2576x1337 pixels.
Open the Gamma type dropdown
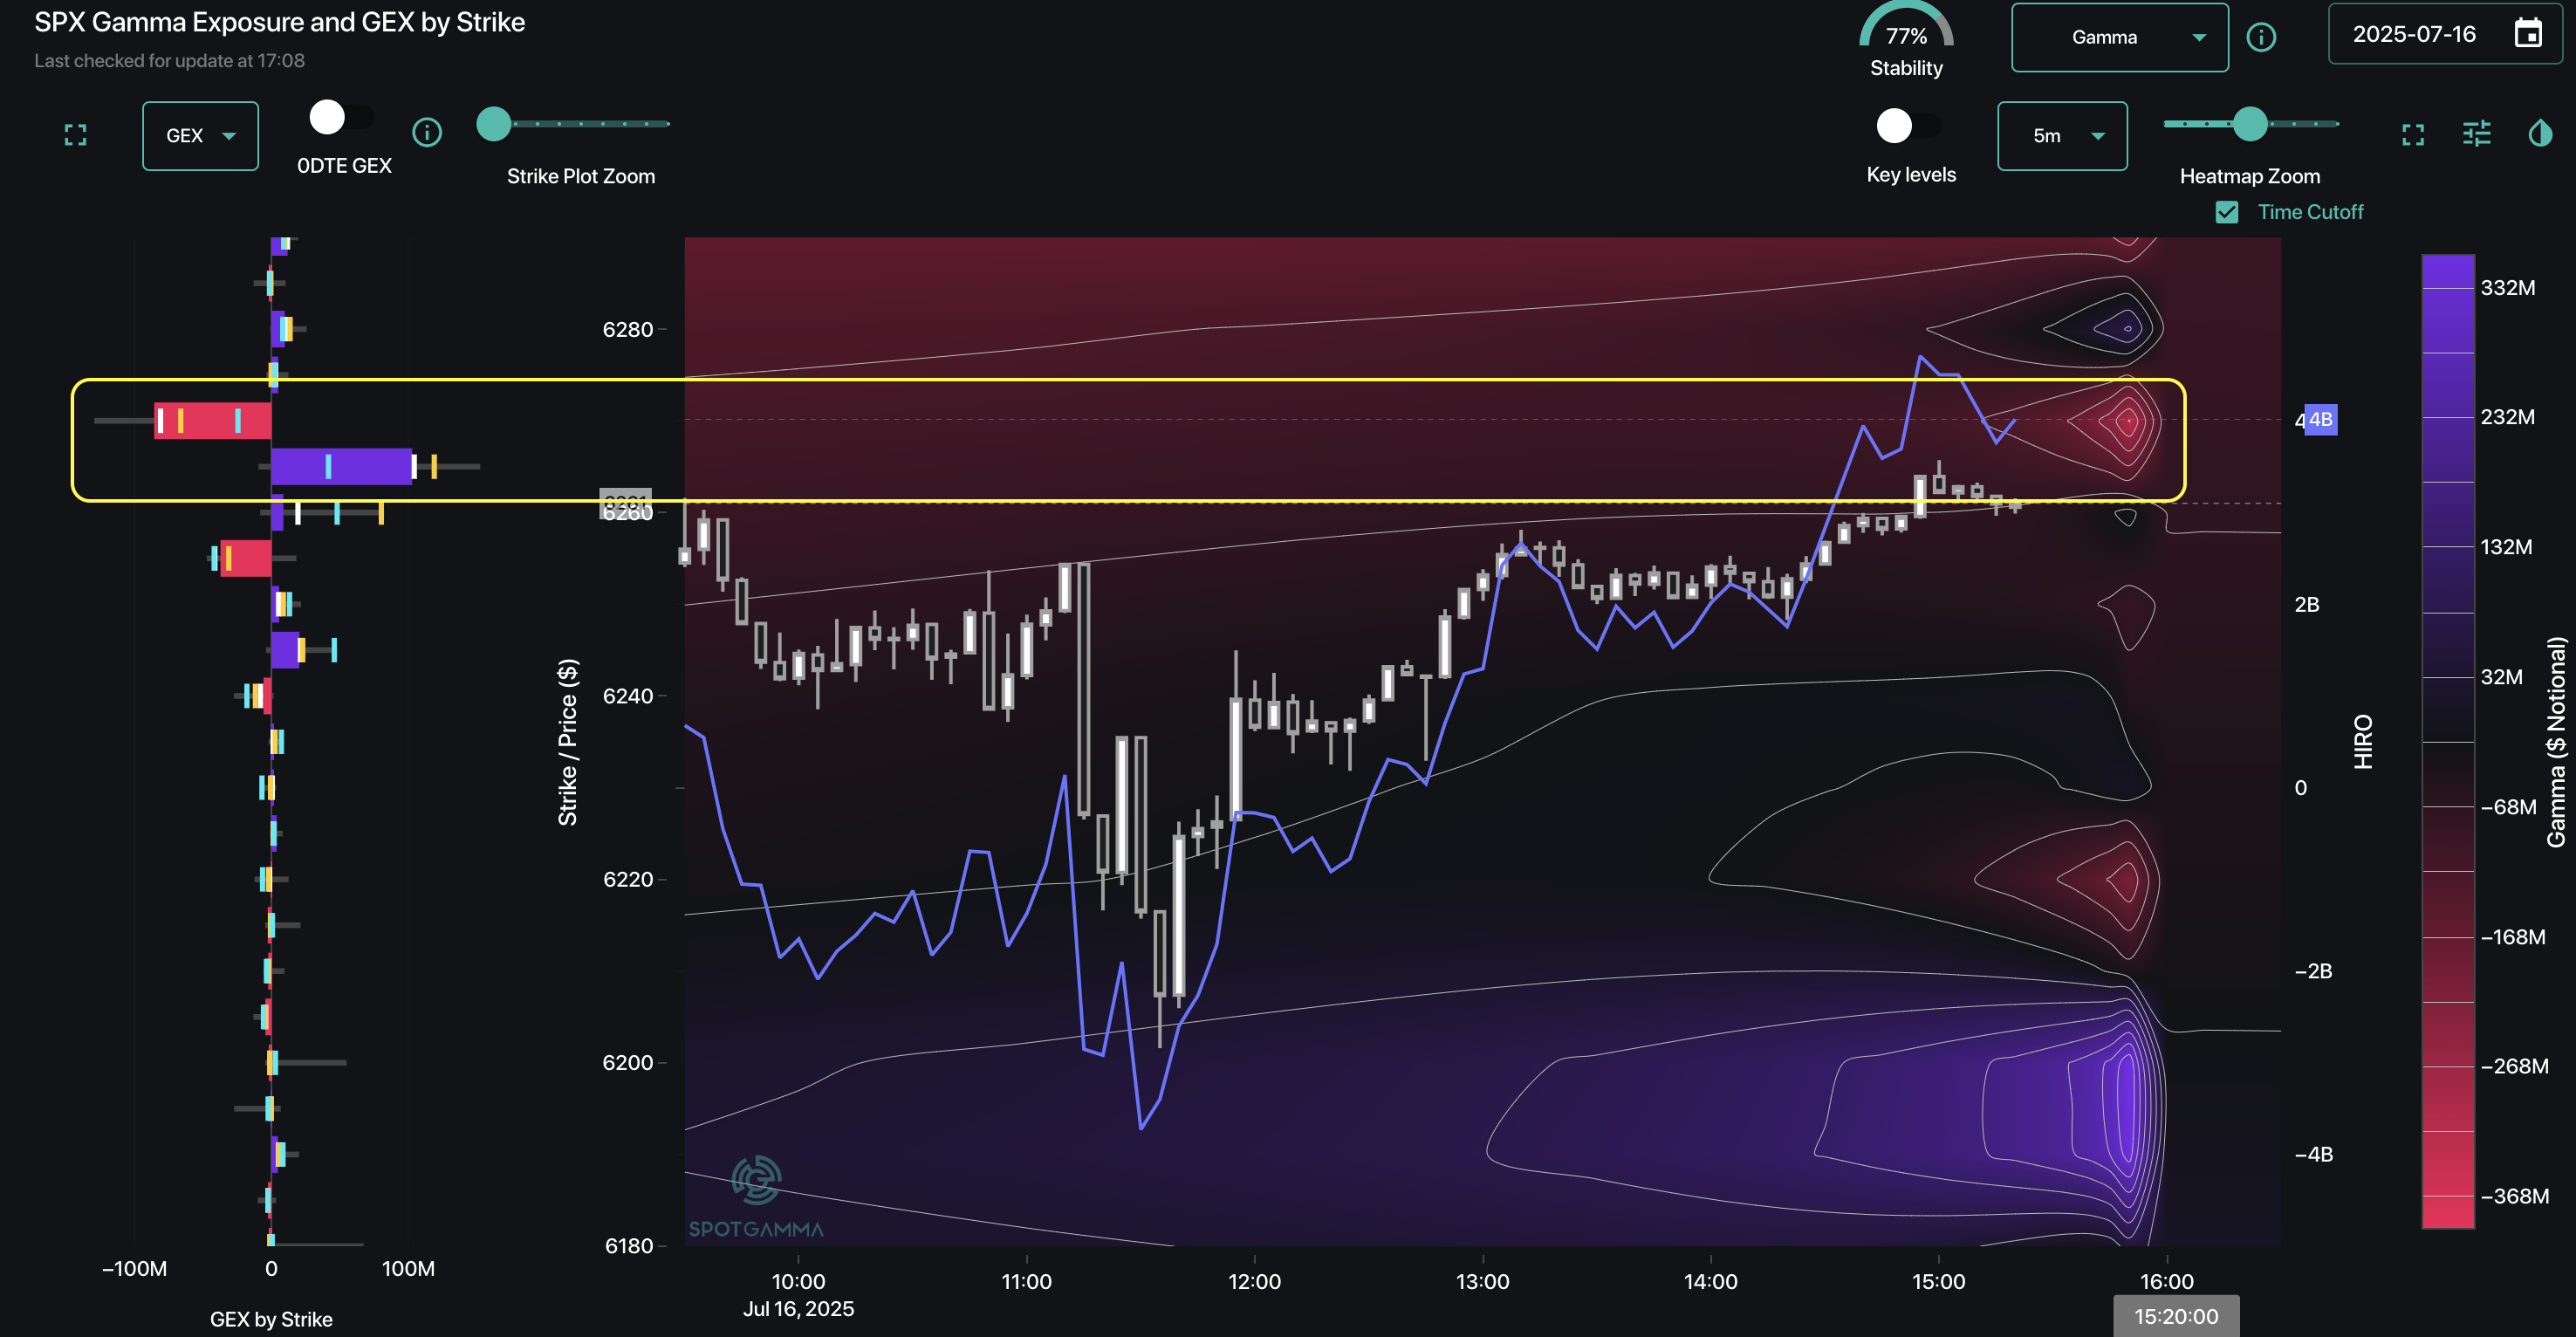click(2119, 38)
